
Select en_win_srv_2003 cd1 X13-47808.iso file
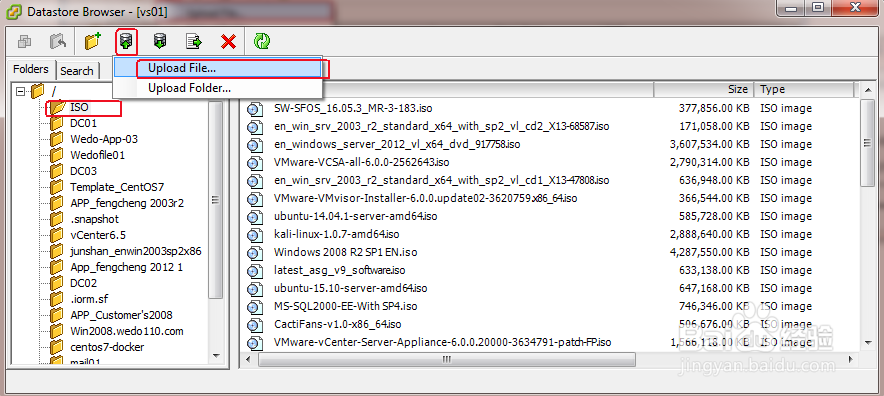click(441, 180)
